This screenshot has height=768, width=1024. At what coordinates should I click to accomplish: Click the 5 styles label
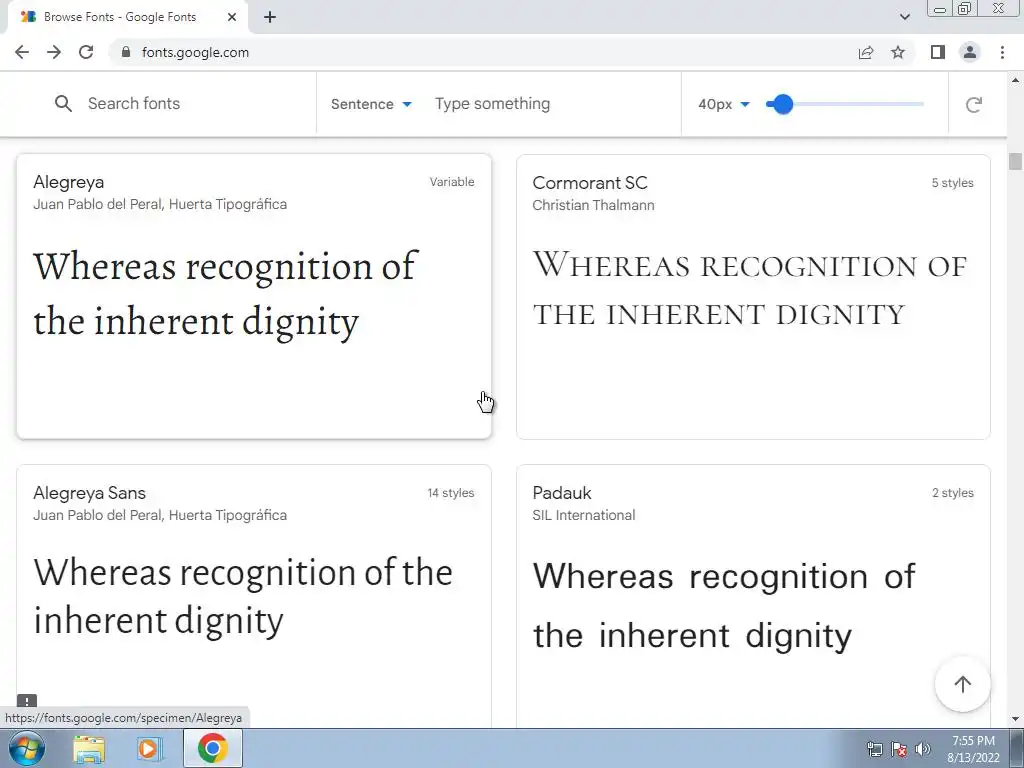952,183
